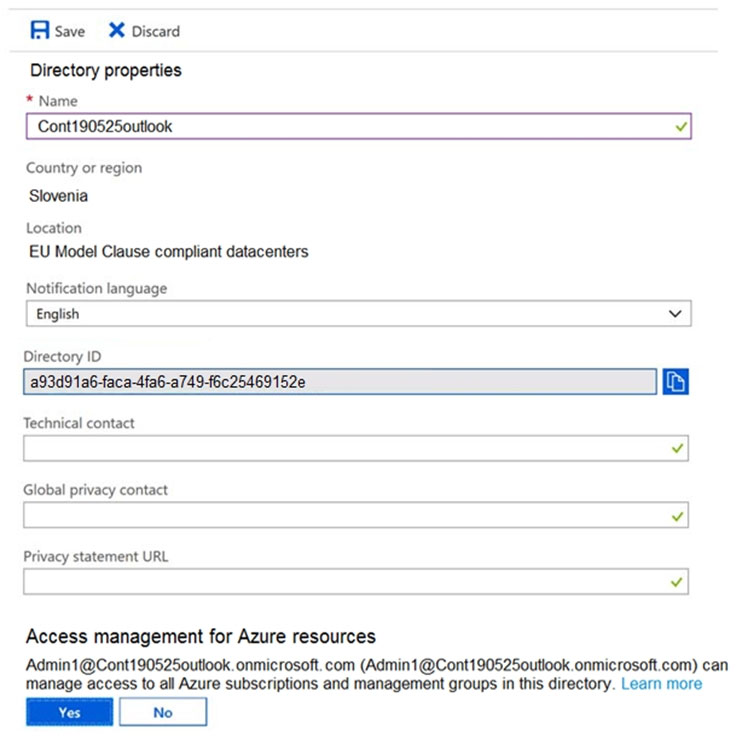Image resolution: width=742 pixels, height=736 pixels.
Task: Click the green checkmark in Name field
Action: [x=680, y=127]
